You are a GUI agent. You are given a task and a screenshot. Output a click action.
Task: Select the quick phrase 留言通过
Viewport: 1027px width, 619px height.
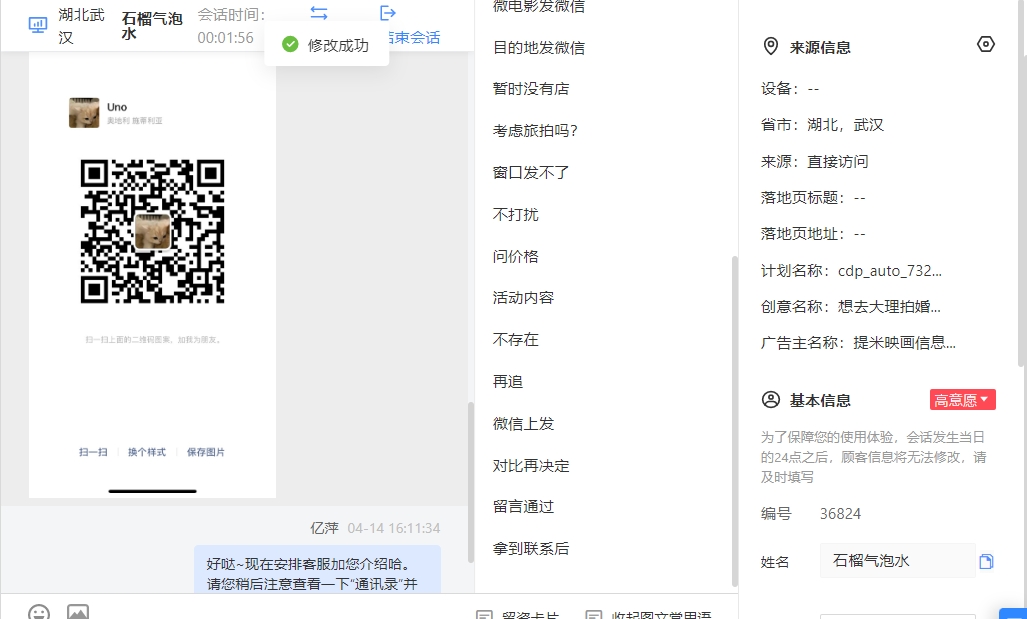(x=523, y=507)
